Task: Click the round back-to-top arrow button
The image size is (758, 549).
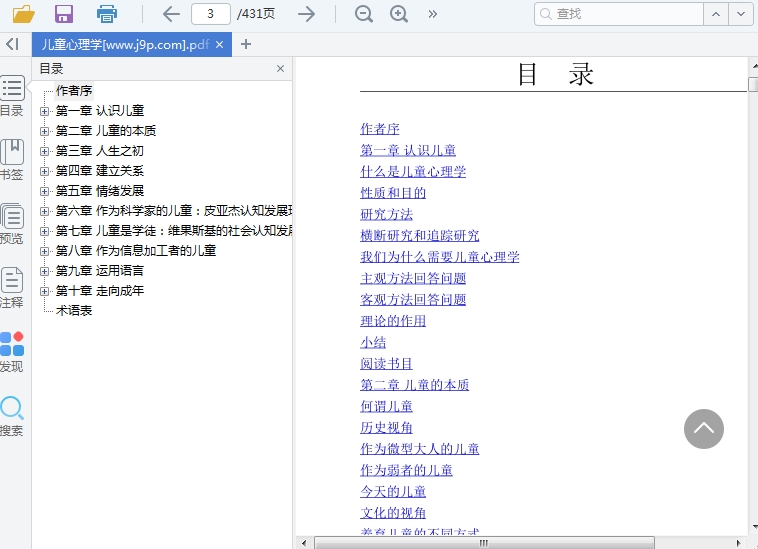Action: tap(704, 429)
